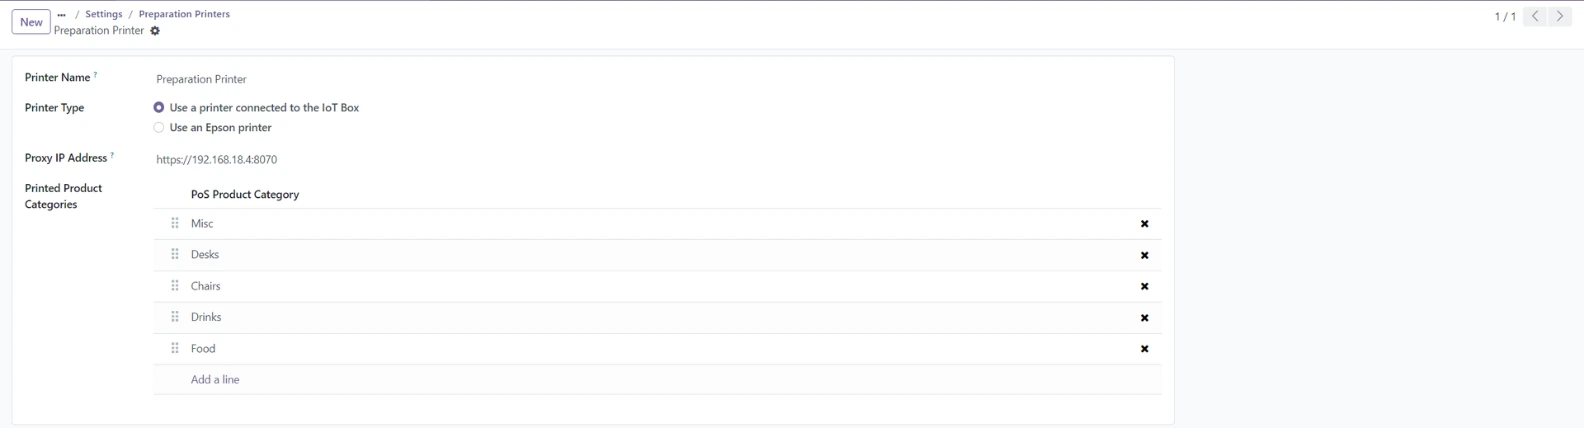The width and height of the screenshot is (1584, 428).
Task: Click the drag handle beside Misc
Action: pyautogui.click(x=175, y=223)
